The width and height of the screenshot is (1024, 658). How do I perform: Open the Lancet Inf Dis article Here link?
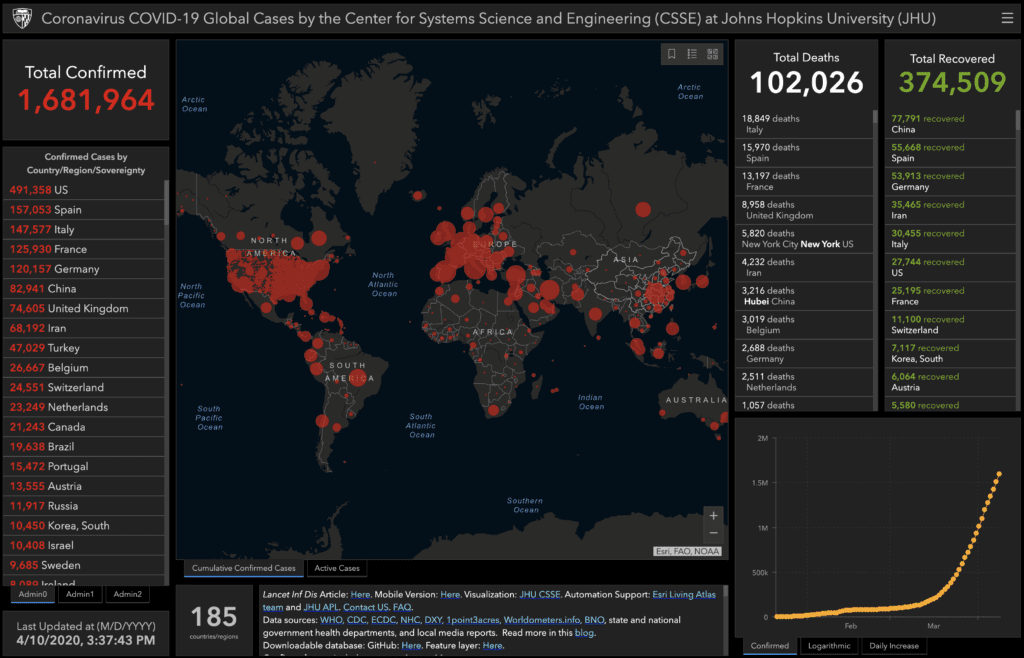360,595
